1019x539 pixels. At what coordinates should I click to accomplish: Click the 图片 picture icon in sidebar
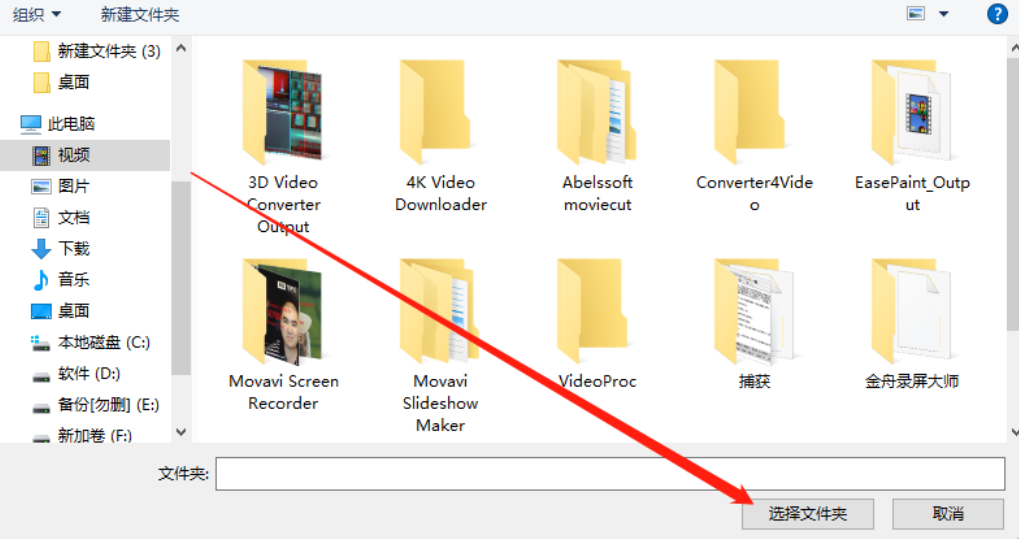point(41,186)
